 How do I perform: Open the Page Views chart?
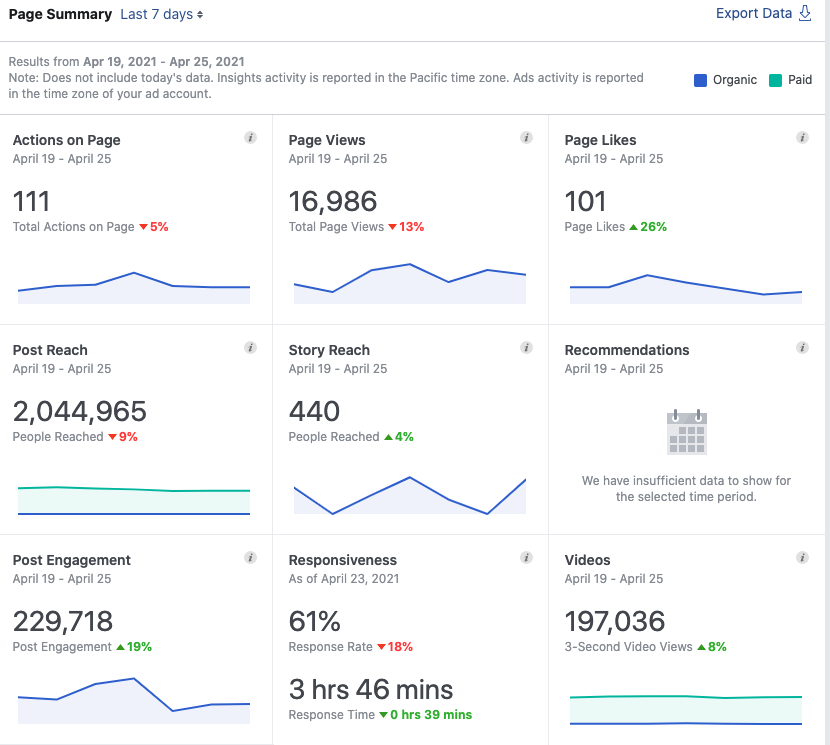pos(410,284)
